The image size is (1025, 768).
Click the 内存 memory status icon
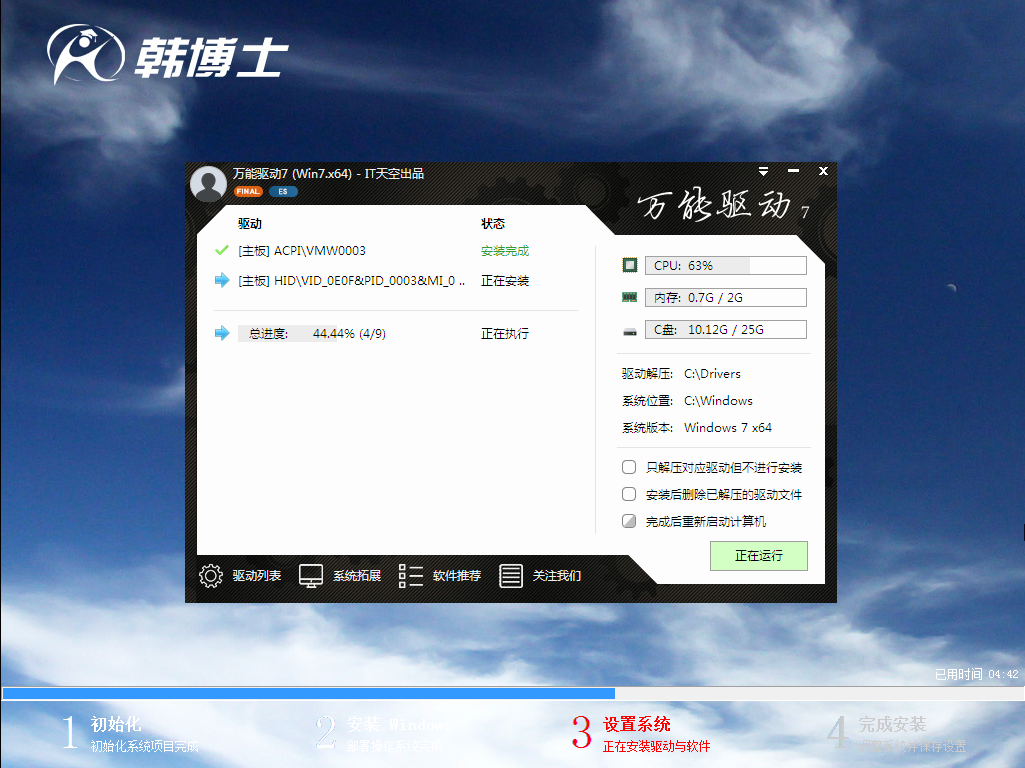click(x=629, y=296)
